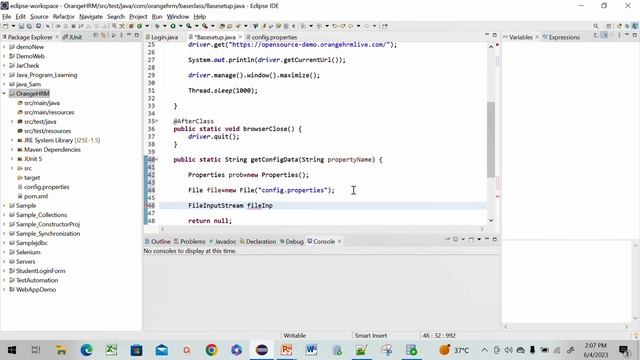Click the Debug bug icon in toolbar
This screenshot has height=360, width=640.
(x=157, y=26)
